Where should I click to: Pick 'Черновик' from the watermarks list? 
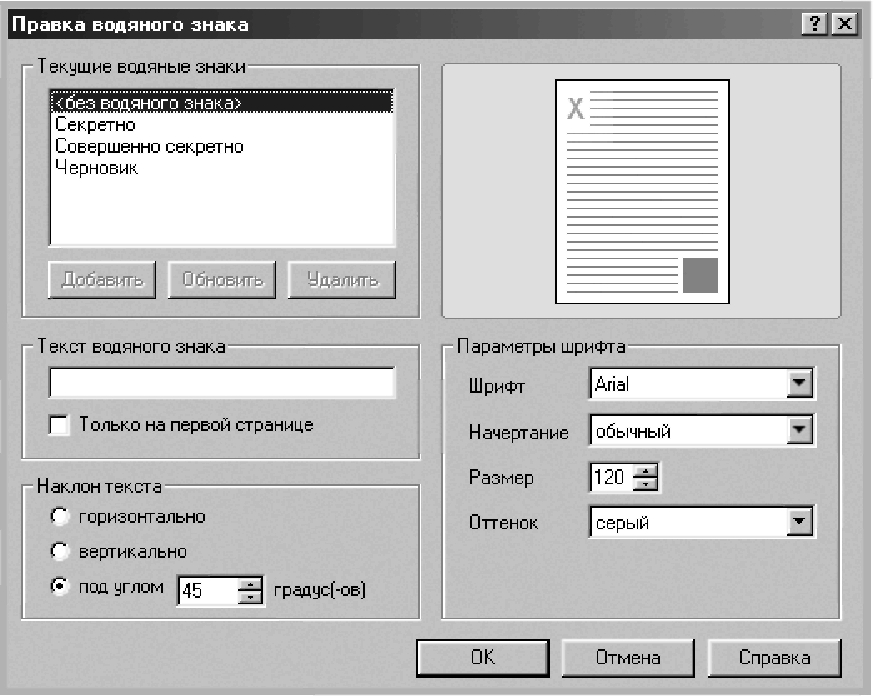tap(97, 169)
